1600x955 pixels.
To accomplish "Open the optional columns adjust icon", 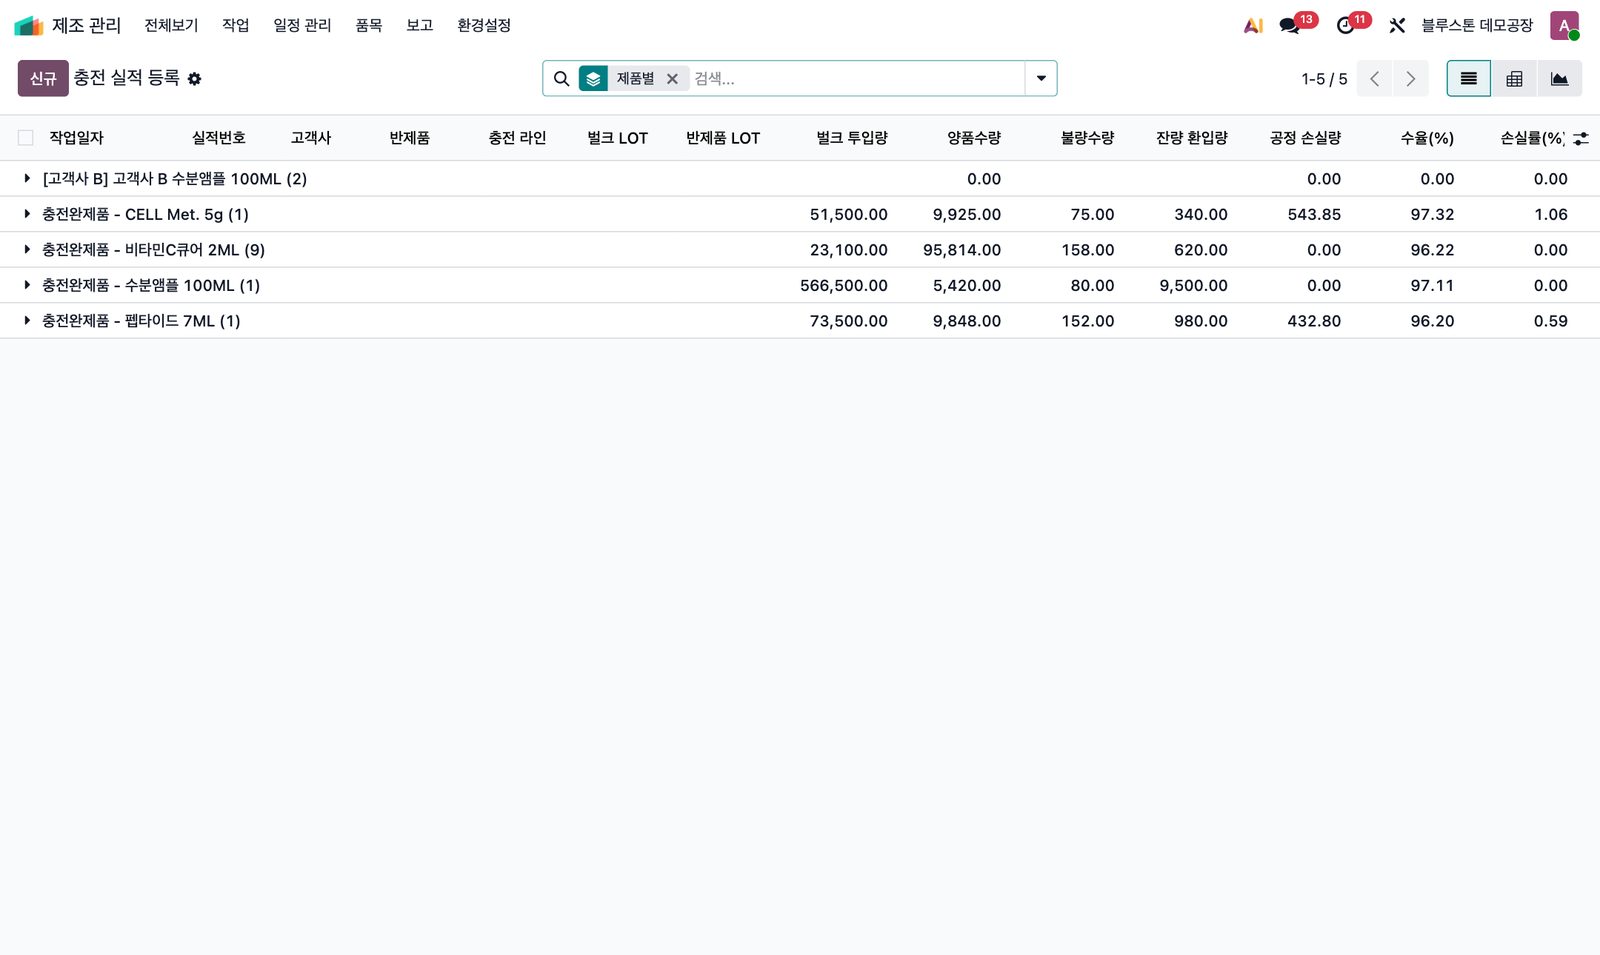I will point(1580,139).
